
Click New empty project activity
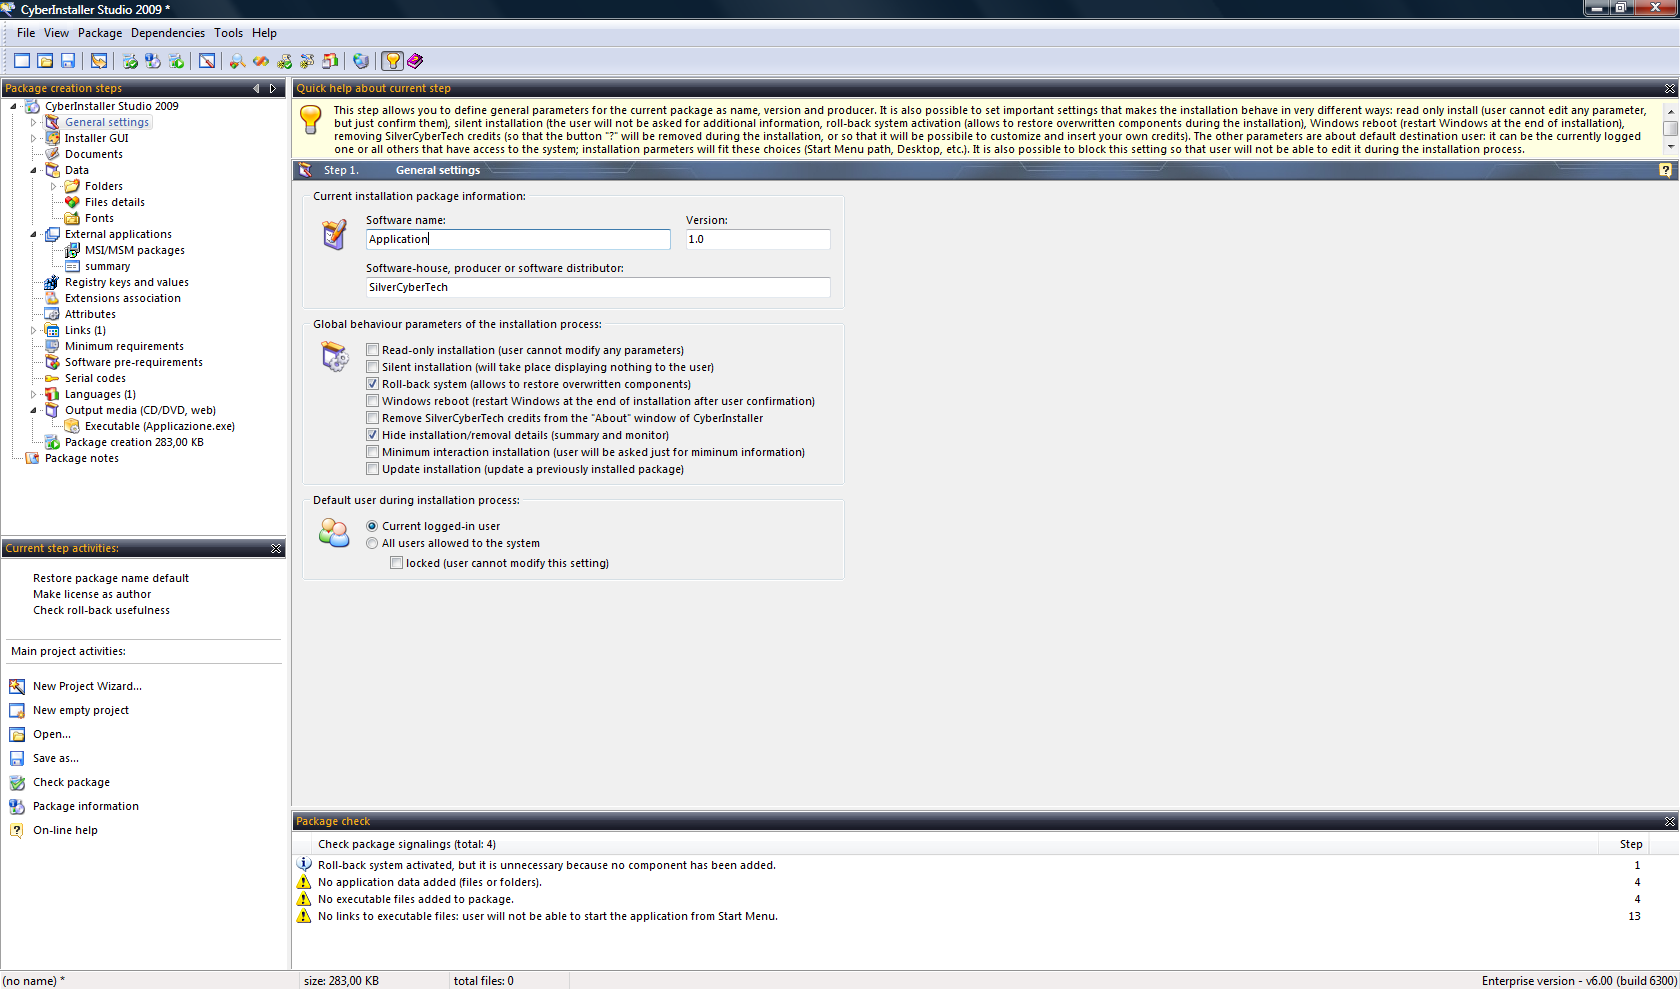81,710
